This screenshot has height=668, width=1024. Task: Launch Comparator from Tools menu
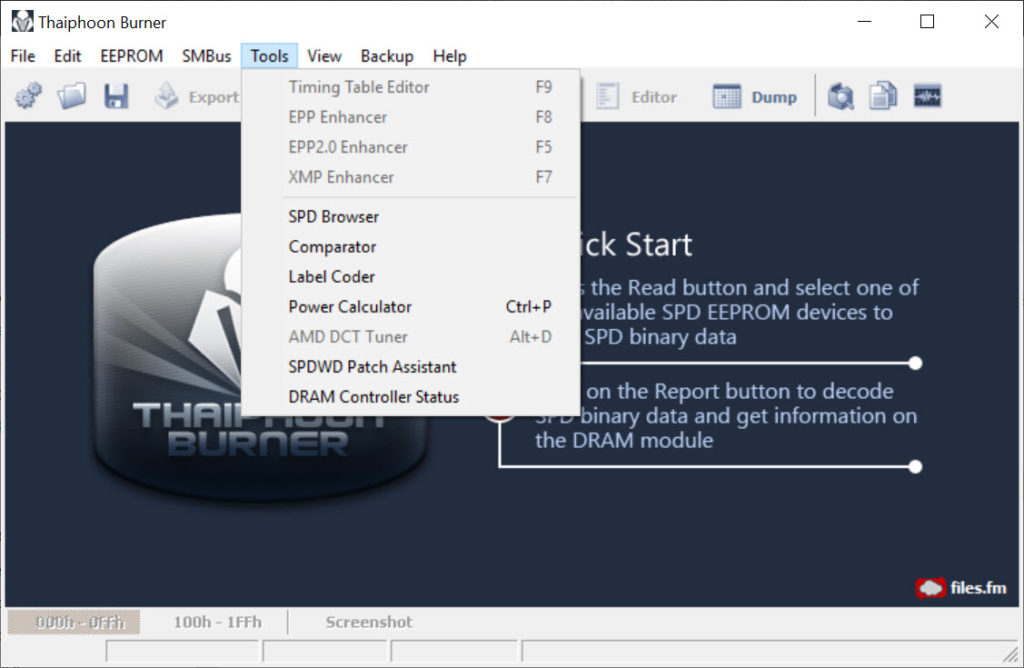(411, 247)
